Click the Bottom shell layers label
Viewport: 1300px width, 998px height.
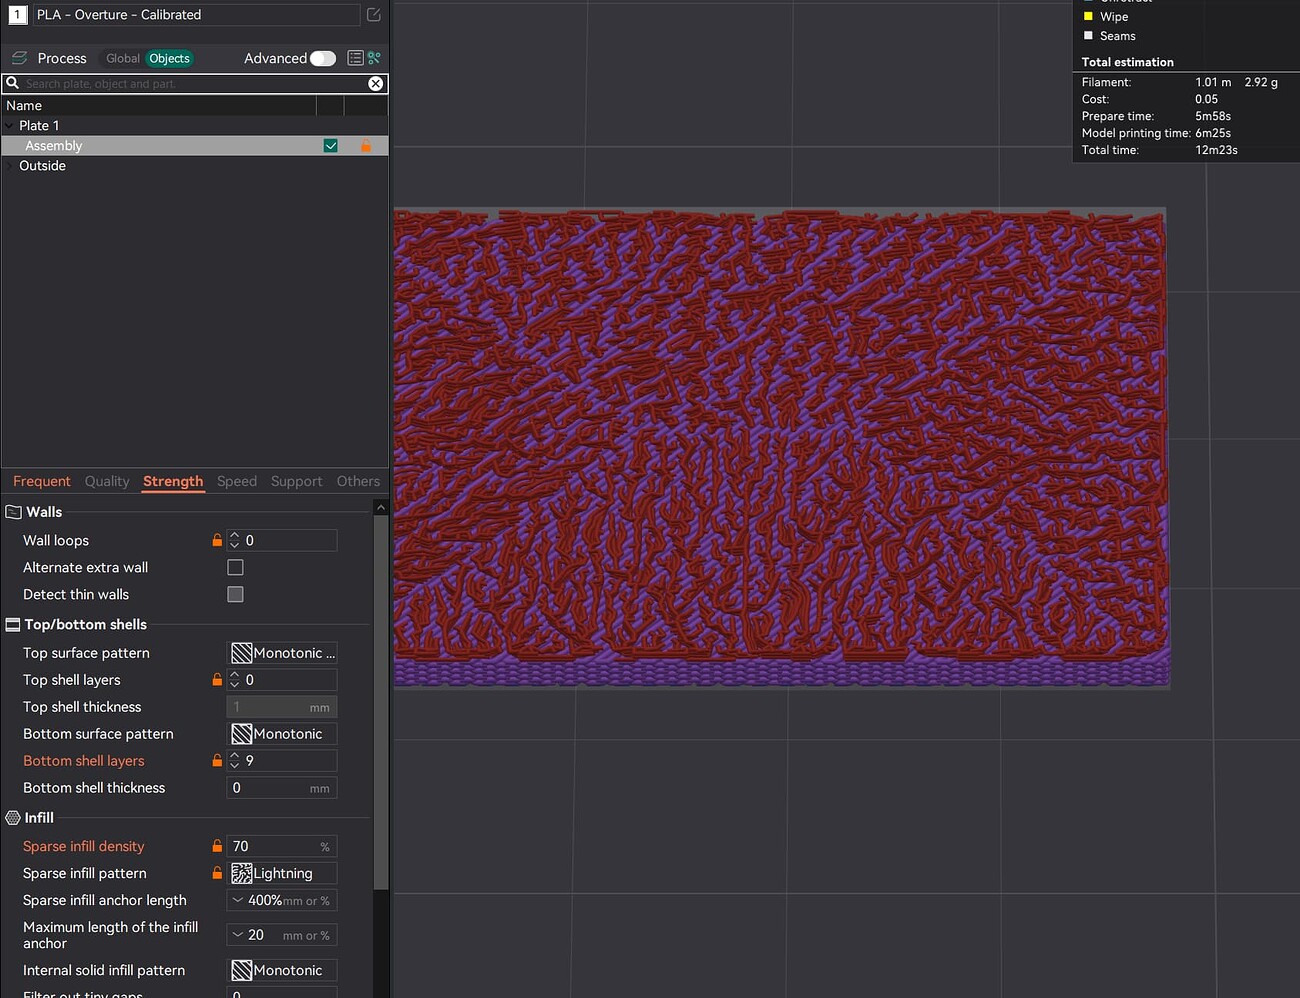[x=84, y=761]
